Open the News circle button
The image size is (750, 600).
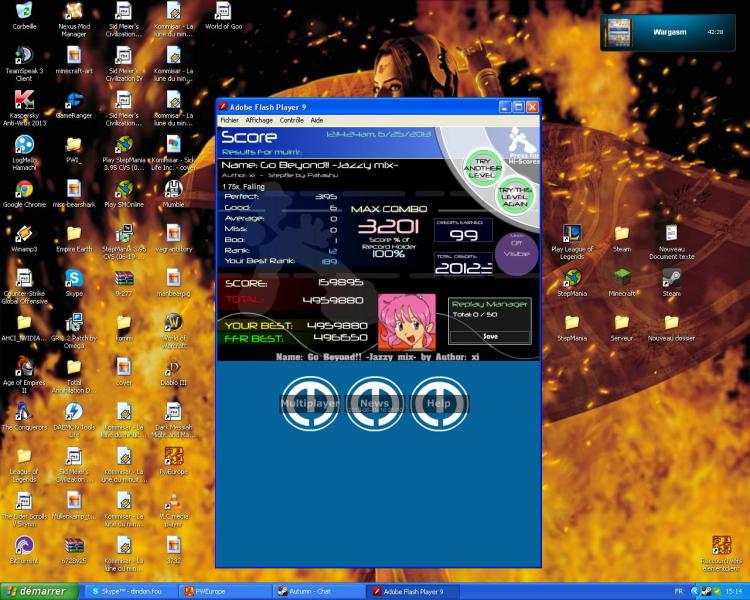tap(375, 403)
